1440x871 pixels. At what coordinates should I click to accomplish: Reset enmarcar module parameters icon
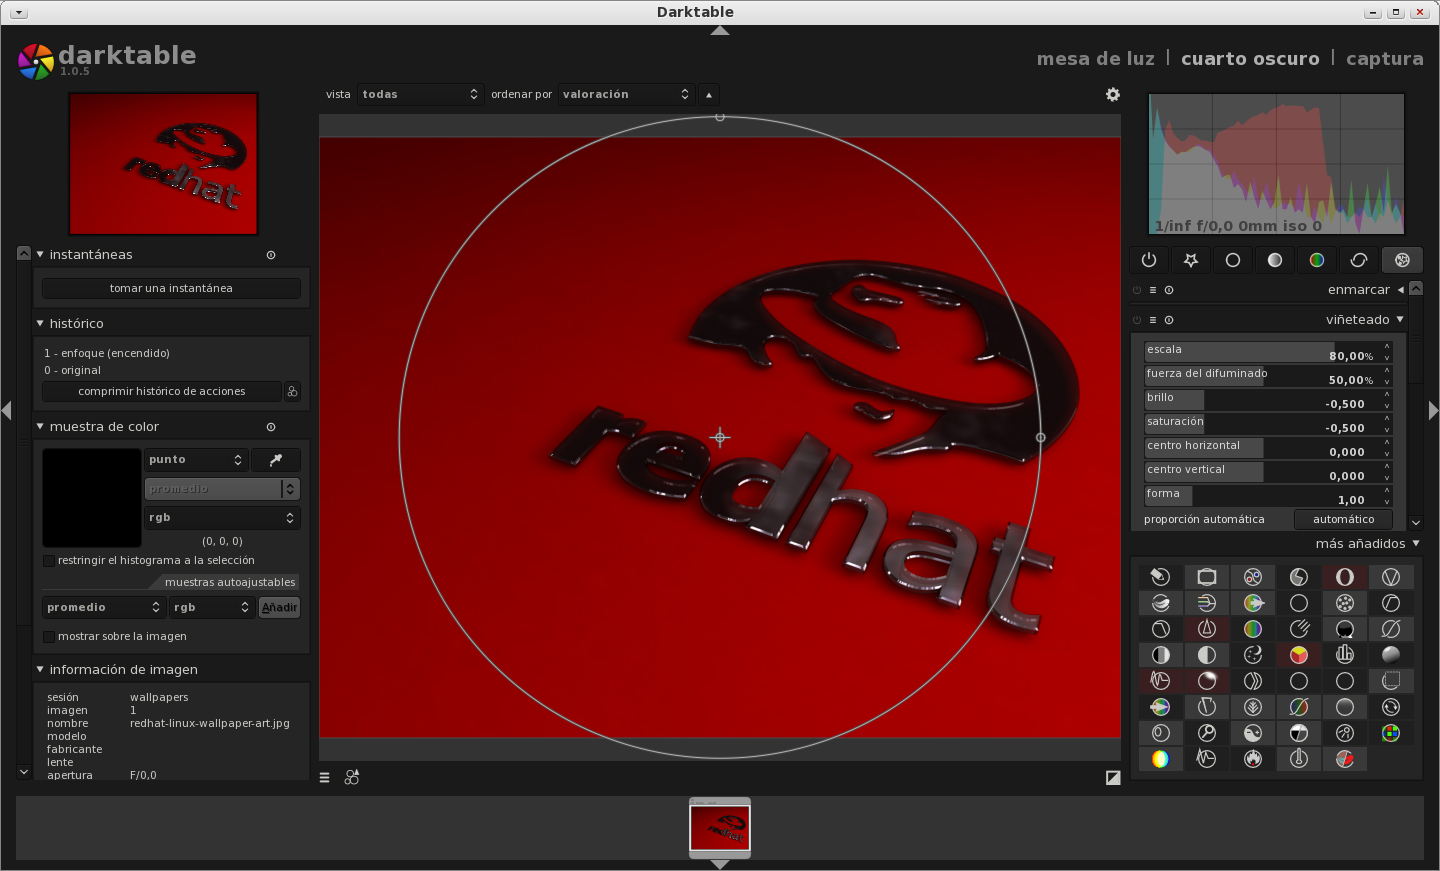(x=1169, y=290)
